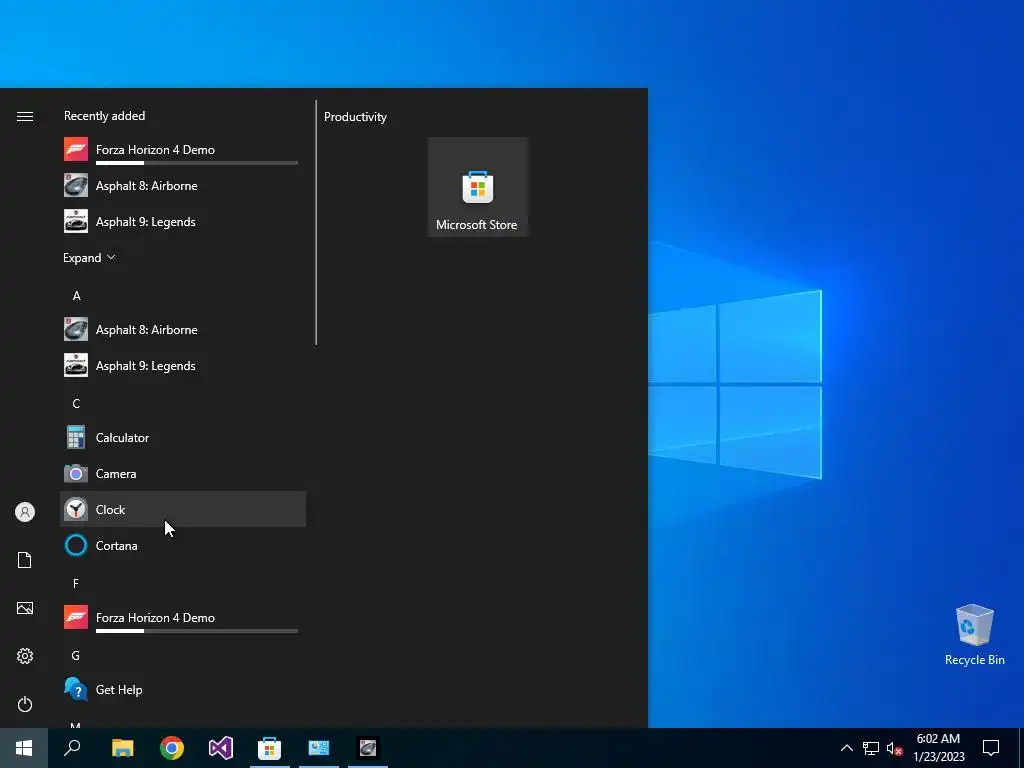This screenshot has height=768, width=1024.
Task: Switch to the Asphalt app on the taskbar
Action: (x=368, y=748)
